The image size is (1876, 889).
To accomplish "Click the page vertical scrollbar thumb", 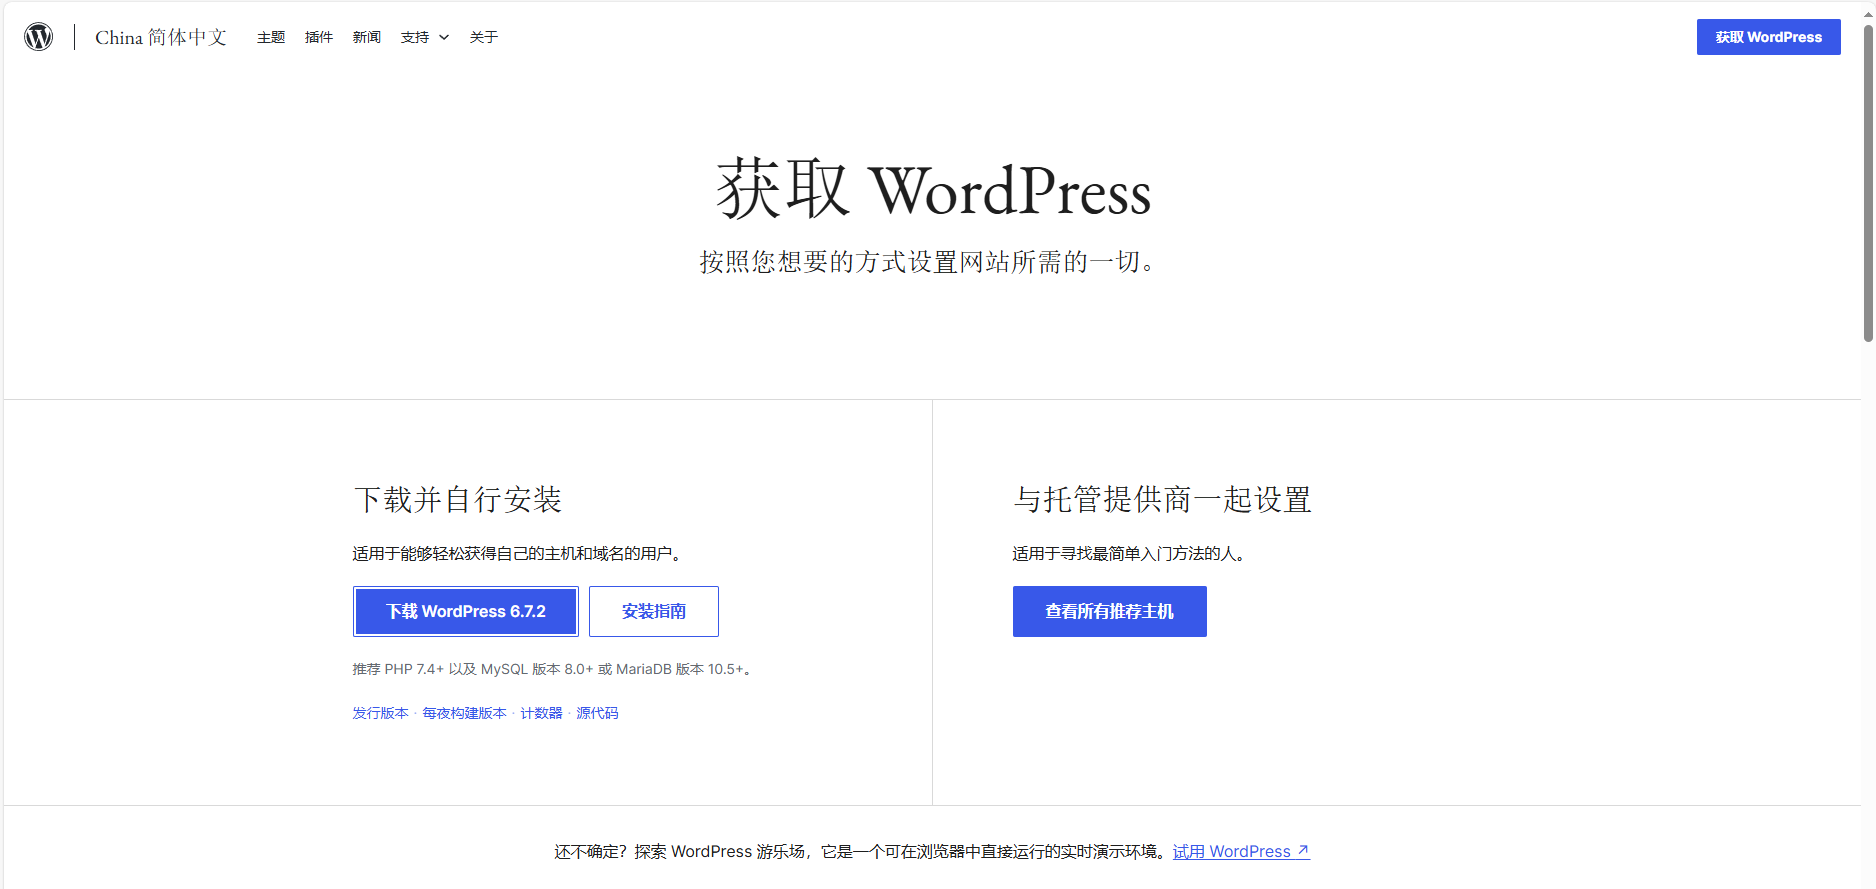I will click(x=1868, y=183).
